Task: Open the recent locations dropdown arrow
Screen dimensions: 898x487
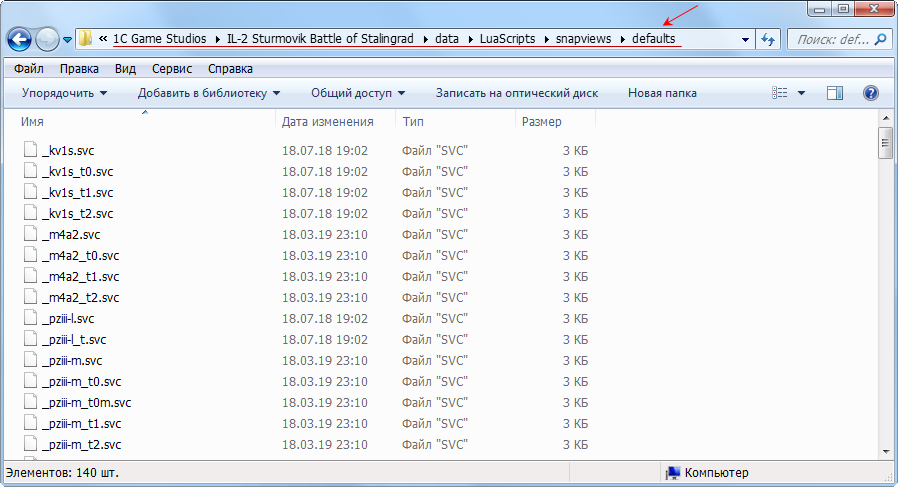Action: point(67,40)
